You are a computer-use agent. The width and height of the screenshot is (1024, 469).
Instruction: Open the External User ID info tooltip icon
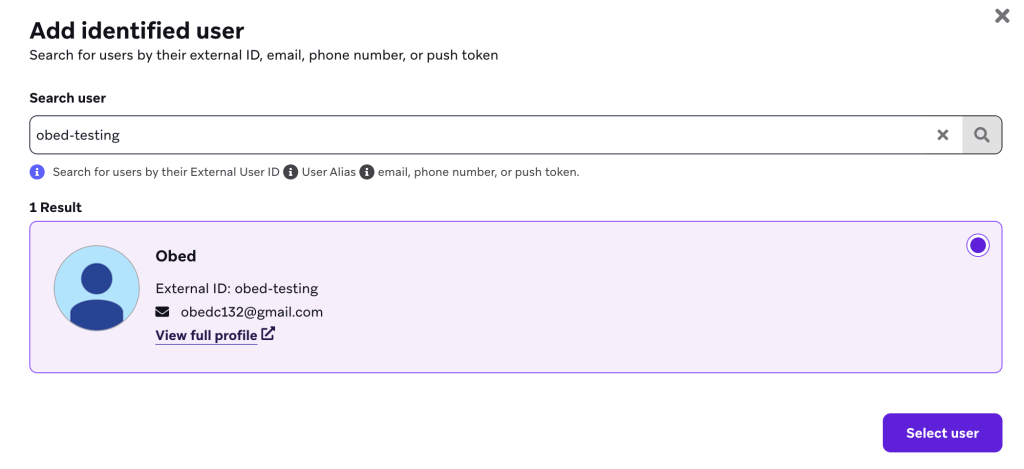pos(291,172)
